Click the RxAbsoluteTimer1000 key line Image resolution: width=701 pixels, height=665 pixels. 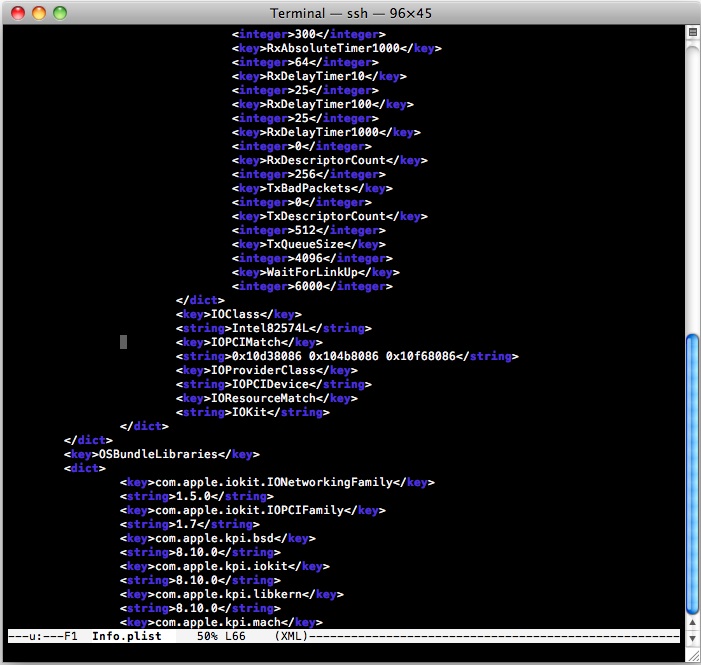[337, 48]
